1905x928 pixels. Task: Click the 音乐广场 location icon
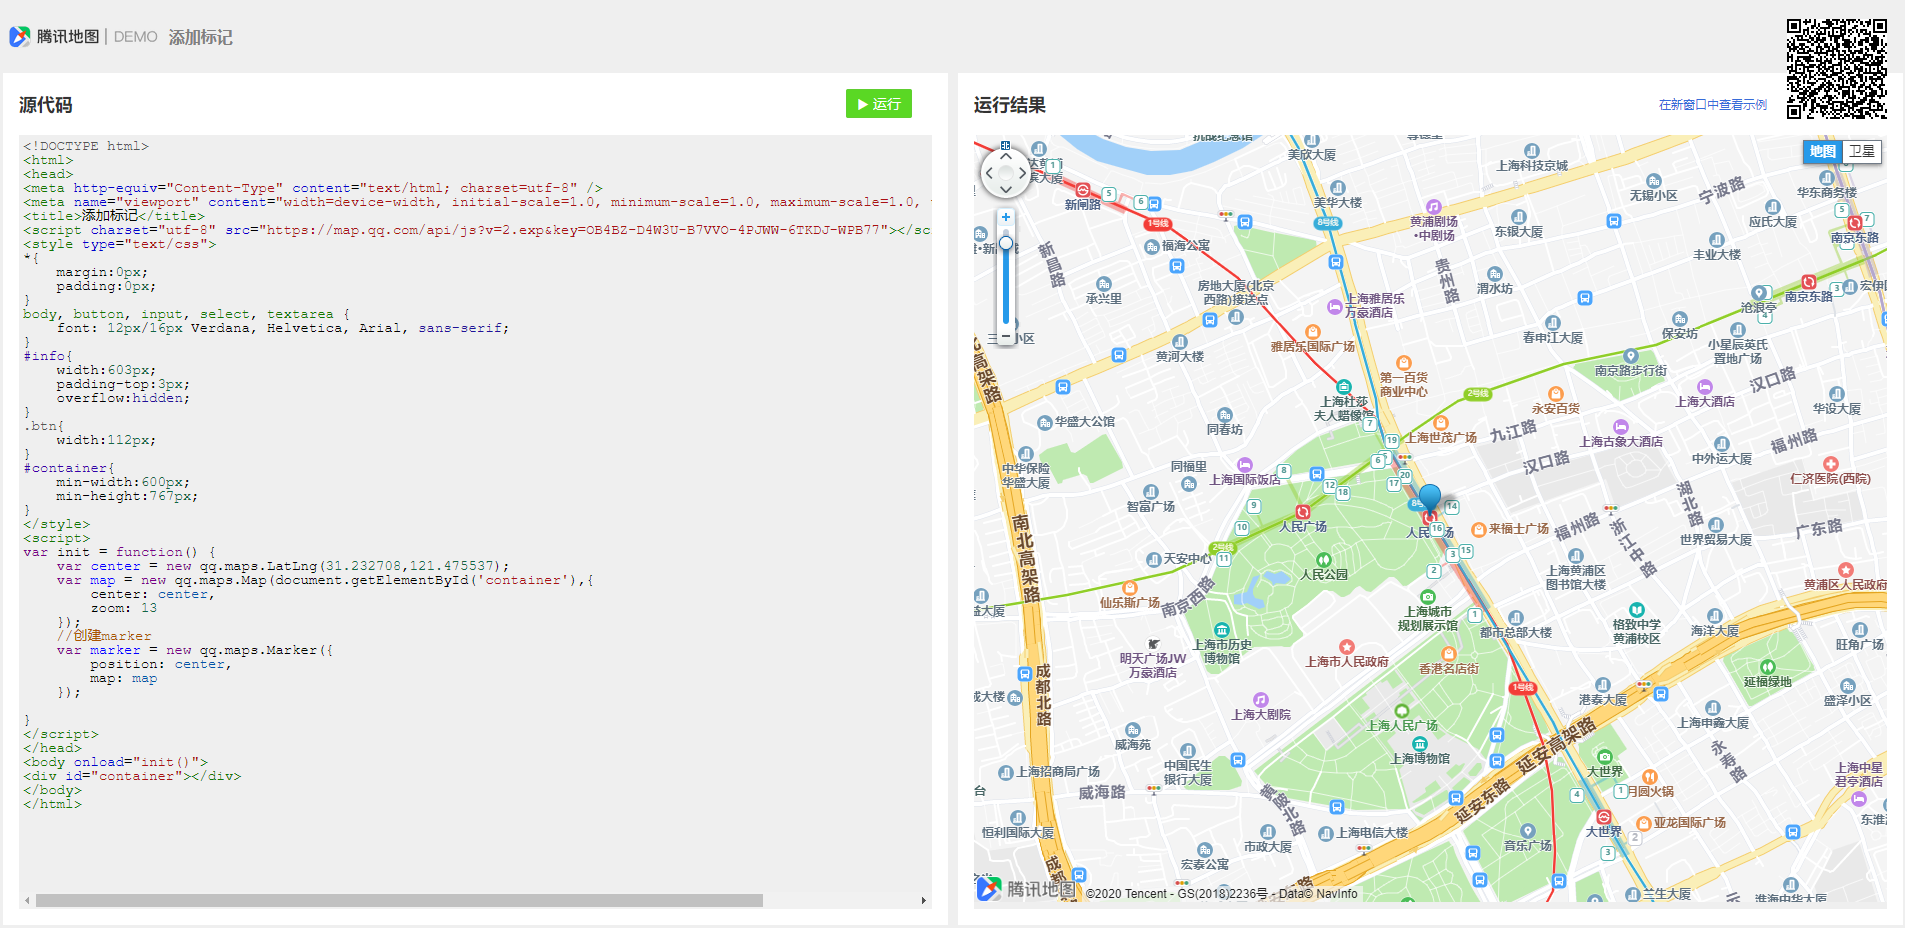1528,831
